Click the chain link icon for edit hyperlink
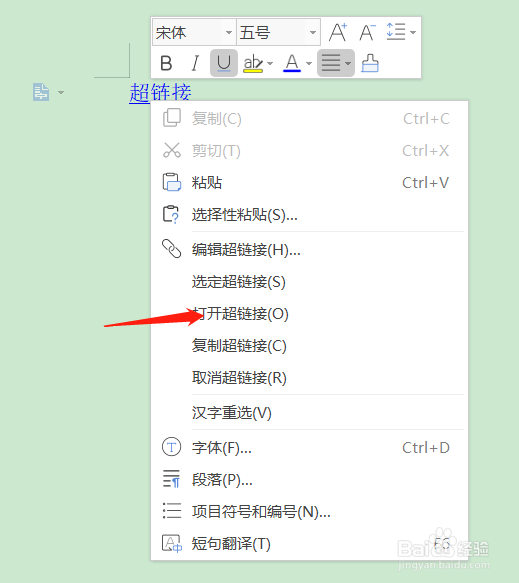This screenshot has height=583, width=519. coord(171,249)
